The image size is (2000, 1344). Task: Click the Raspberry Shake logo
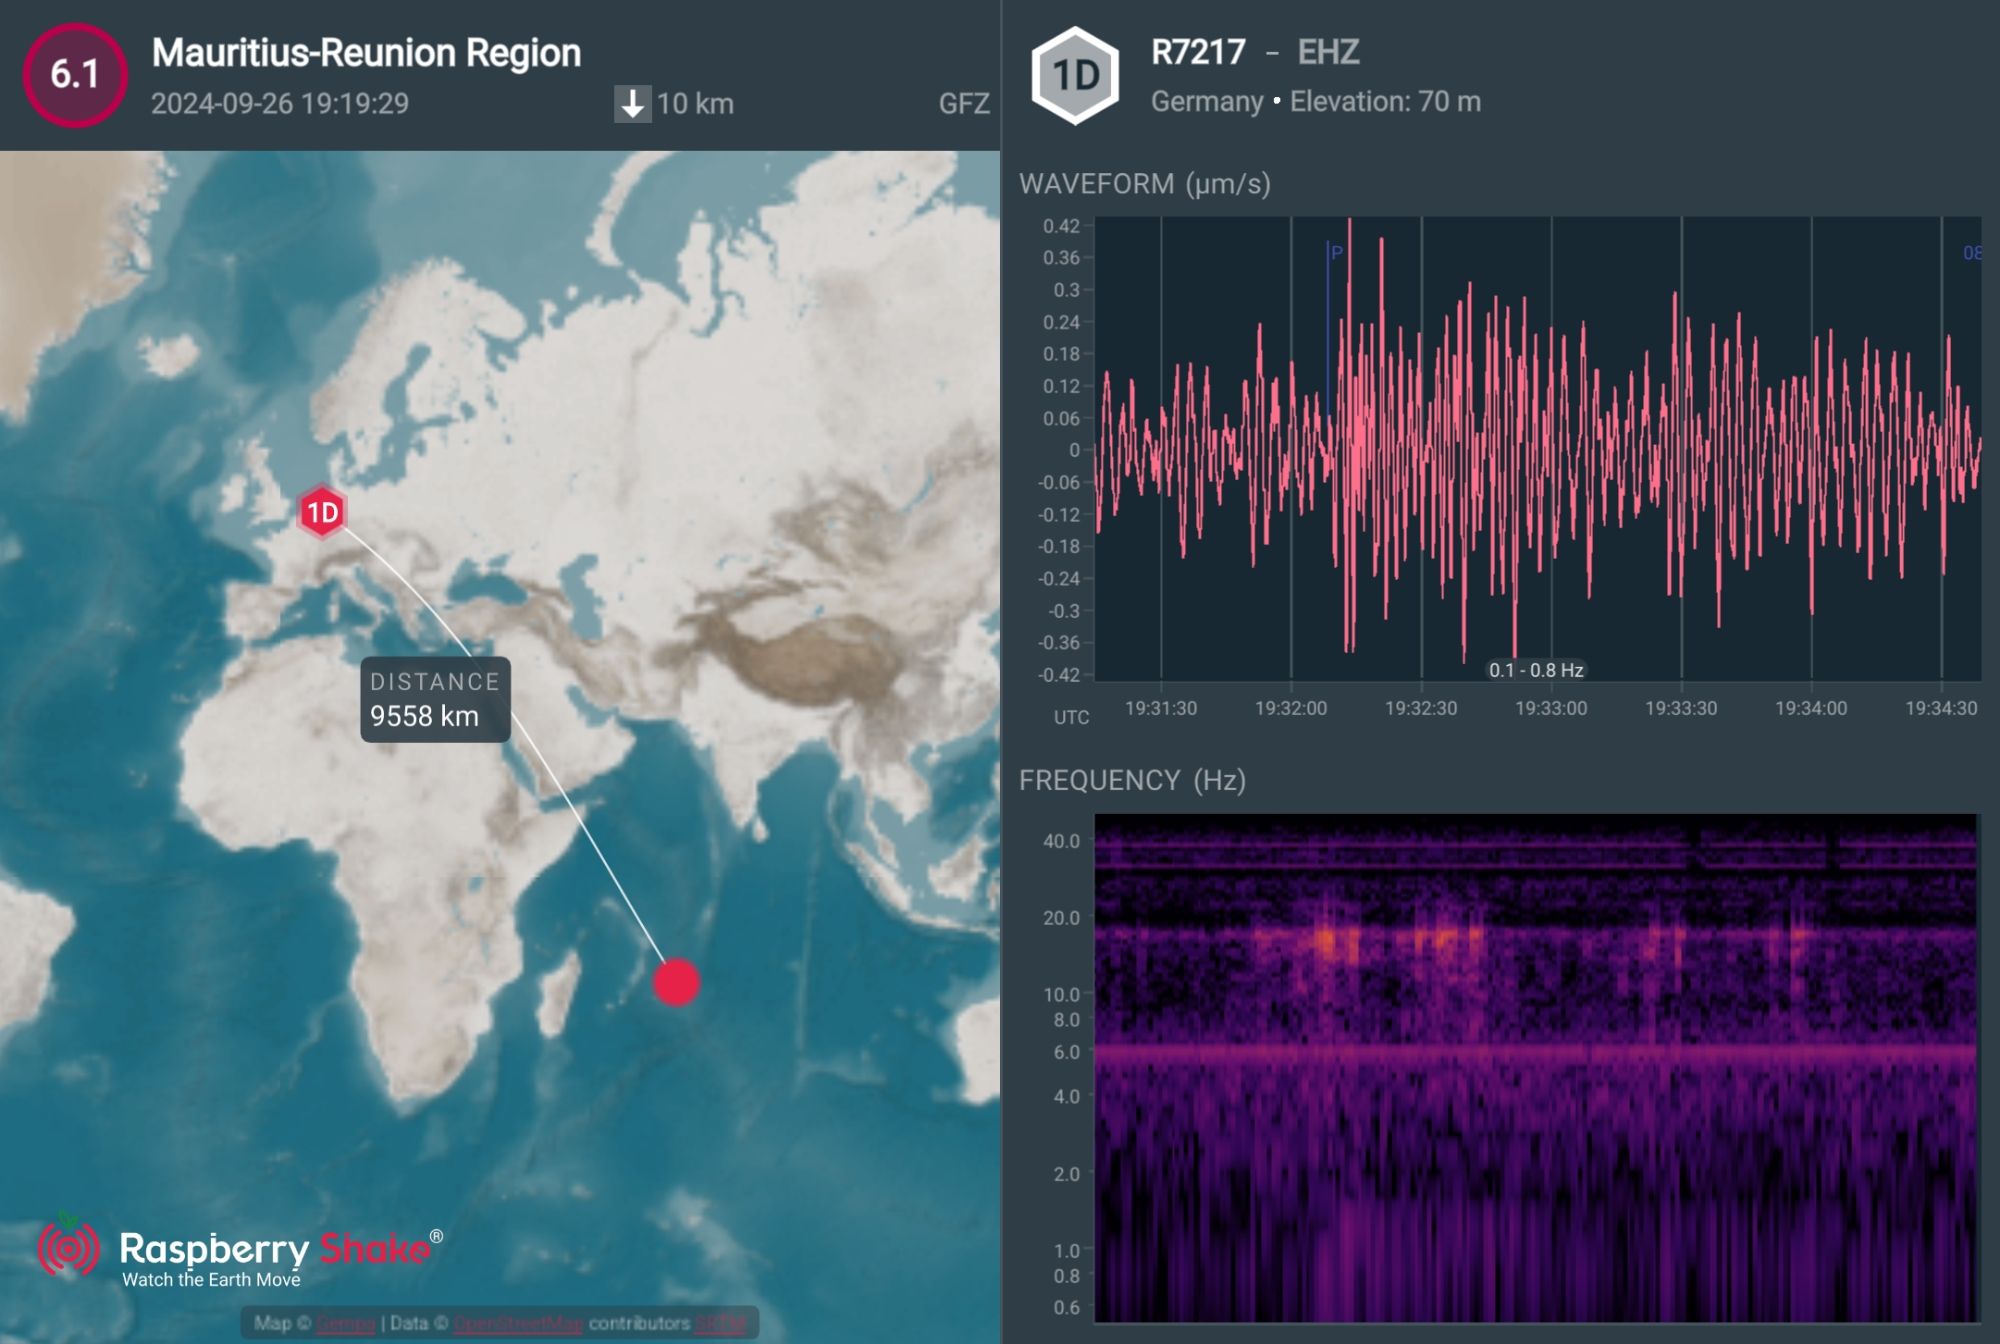pos(241,1250)
